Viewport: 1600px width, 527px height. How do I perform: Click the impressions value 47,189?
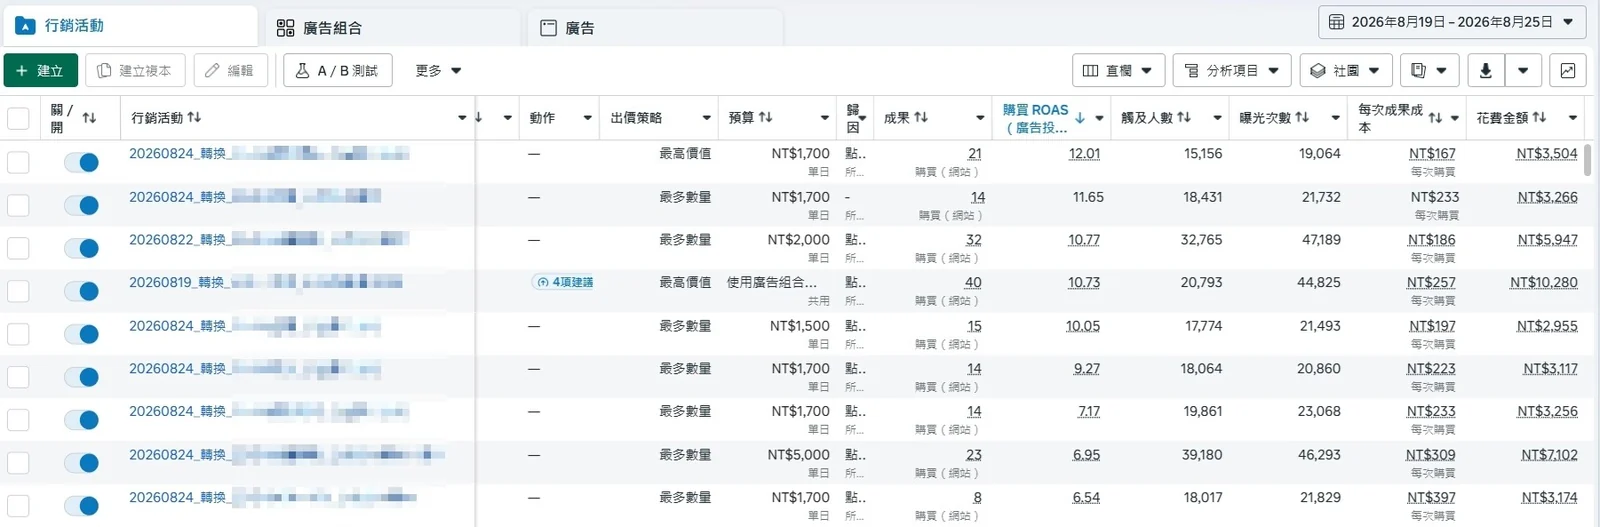(x=1320, y=240)
